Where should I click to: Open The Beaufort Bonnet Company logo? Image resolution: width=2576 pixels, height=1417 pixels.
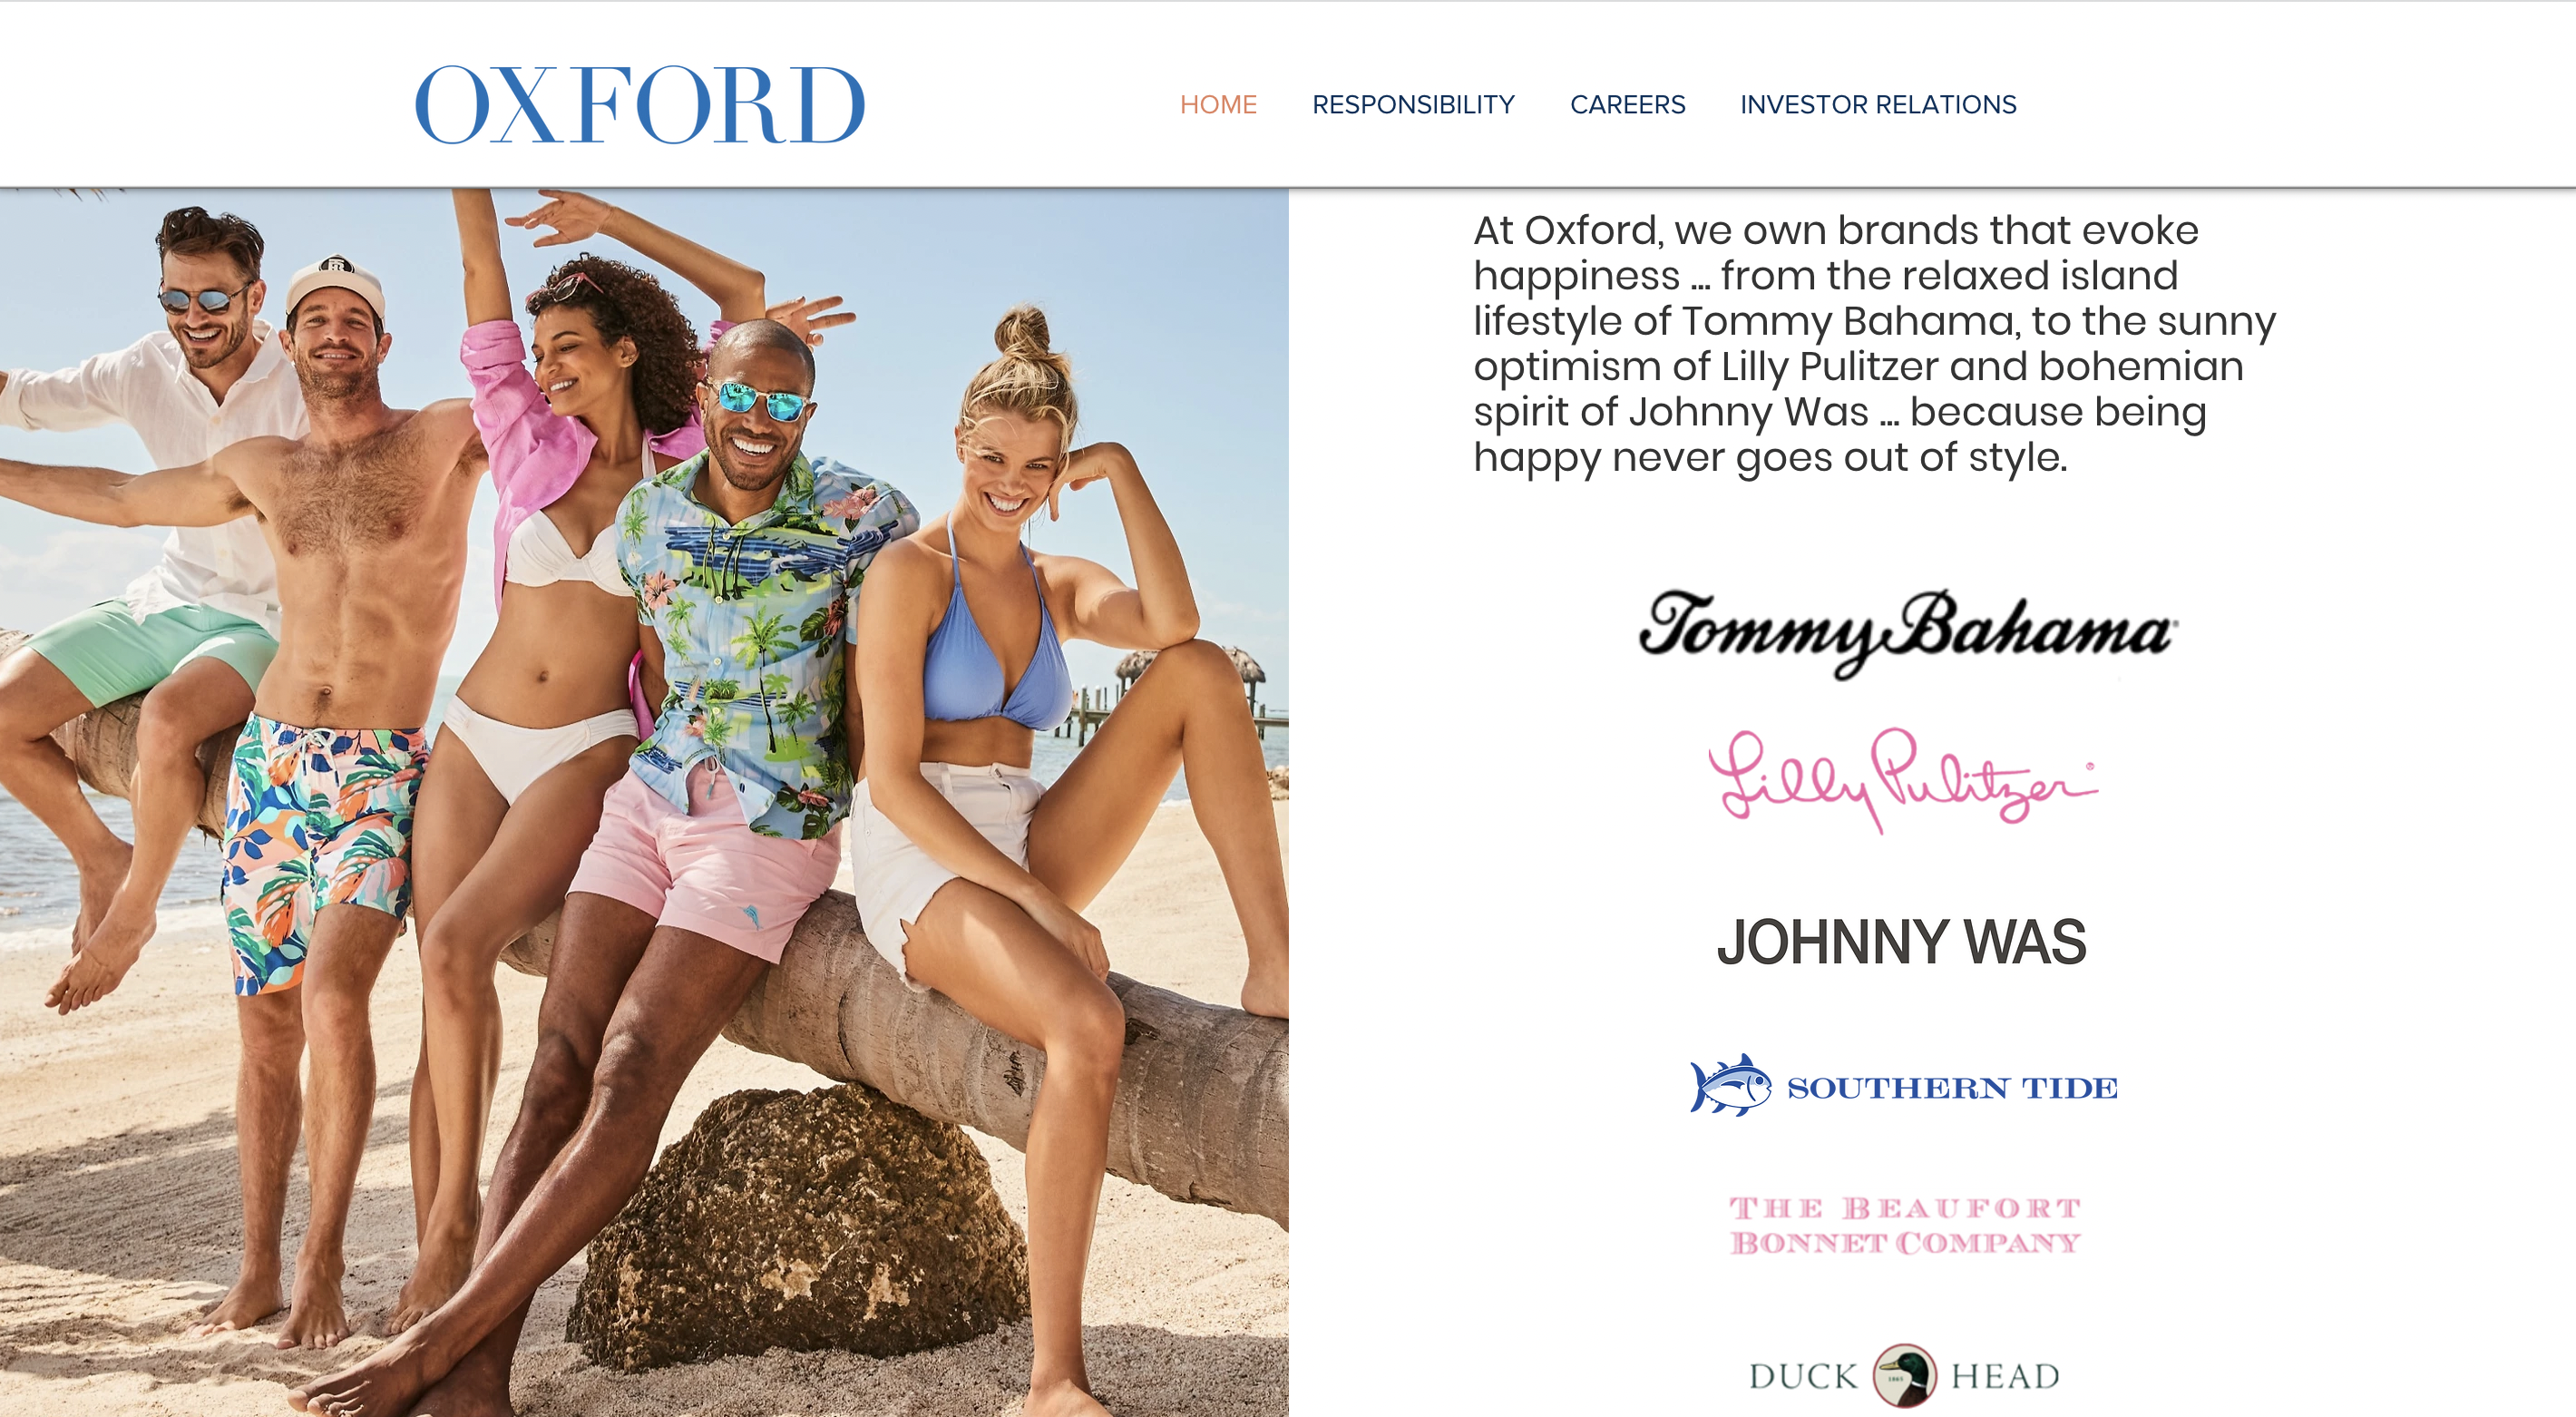tap(1905, 1225)
